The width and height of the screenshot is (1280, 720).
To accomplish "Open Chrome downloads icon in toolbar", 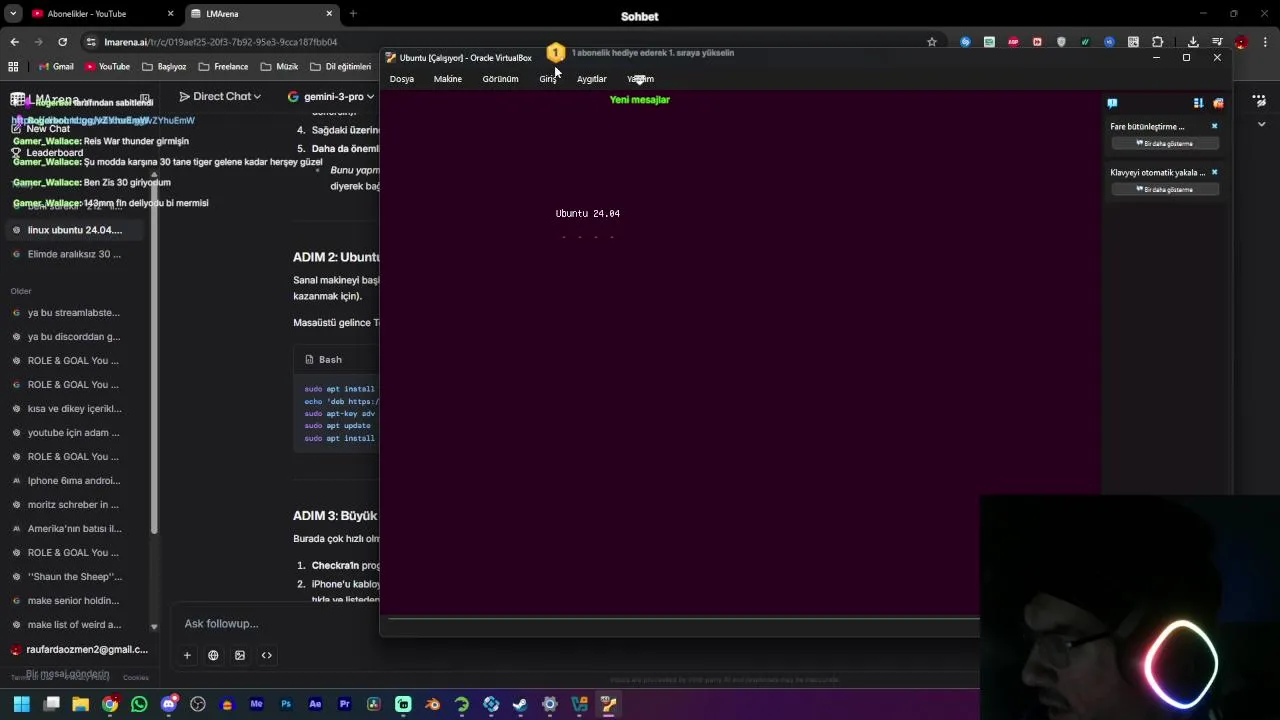I will click(1193, 42).
